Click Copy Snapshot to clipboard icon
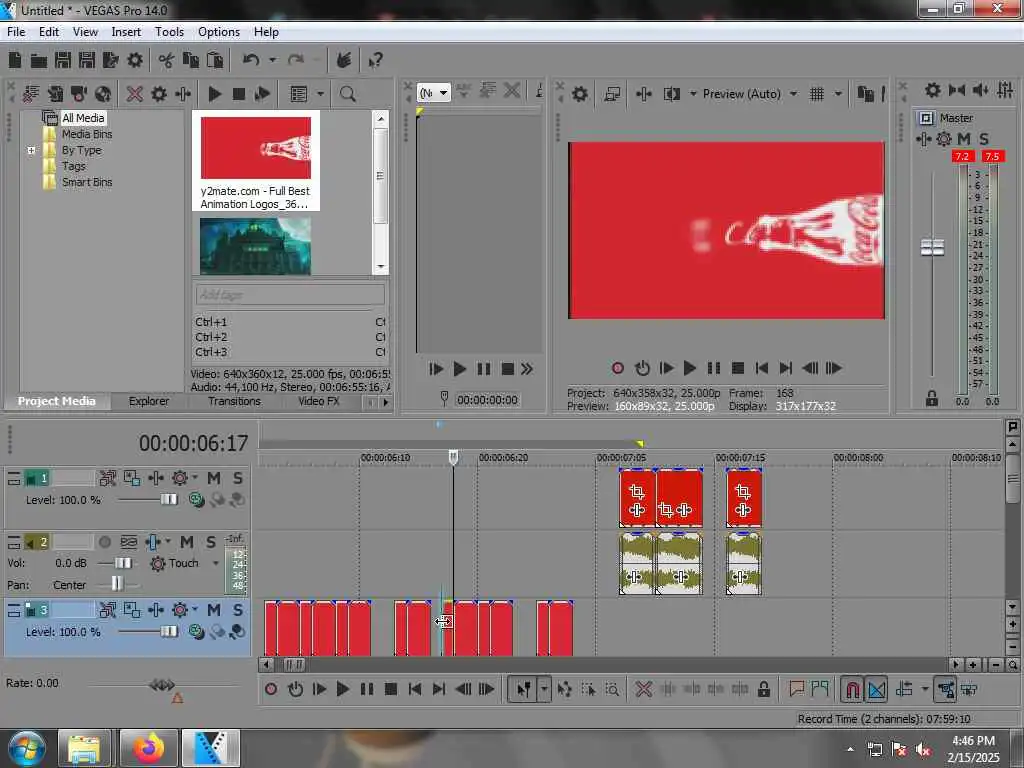Image resolution: width=1024 pixels, height=768 pixels. 865,94
